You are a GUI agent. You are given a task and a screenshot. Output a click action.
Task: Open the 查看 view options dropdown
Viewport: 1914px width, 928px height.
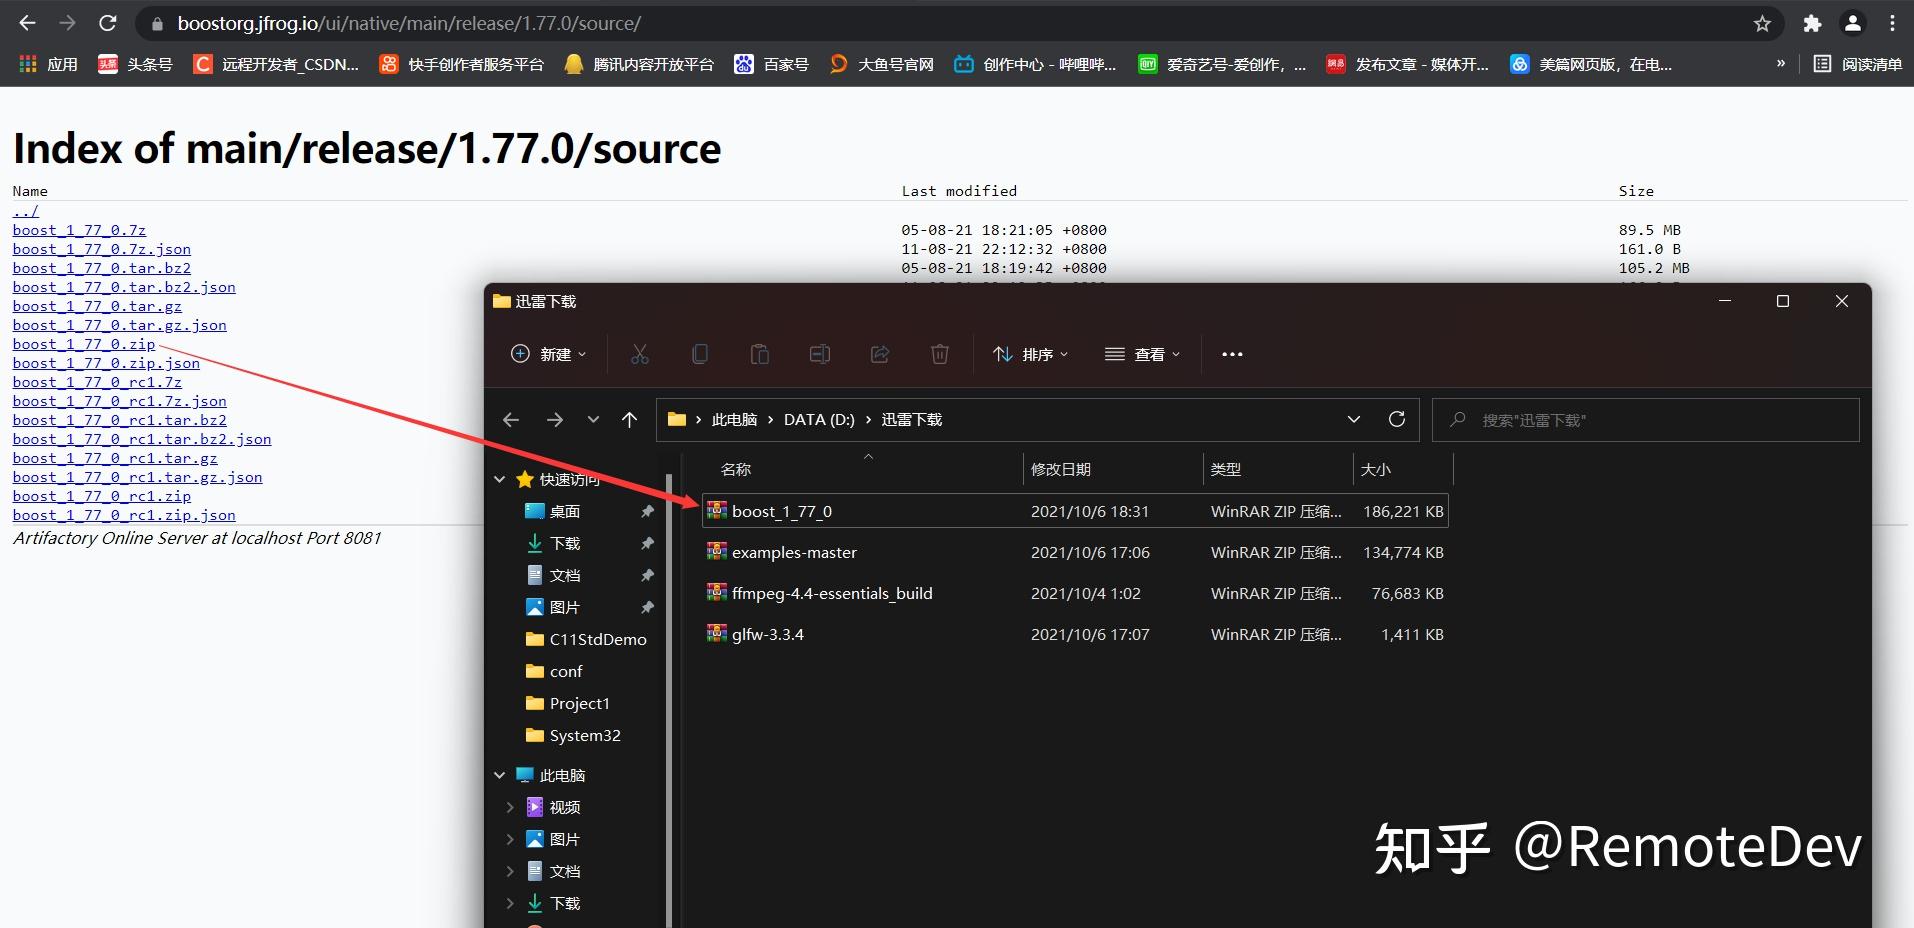click(x=1143, y=354)
